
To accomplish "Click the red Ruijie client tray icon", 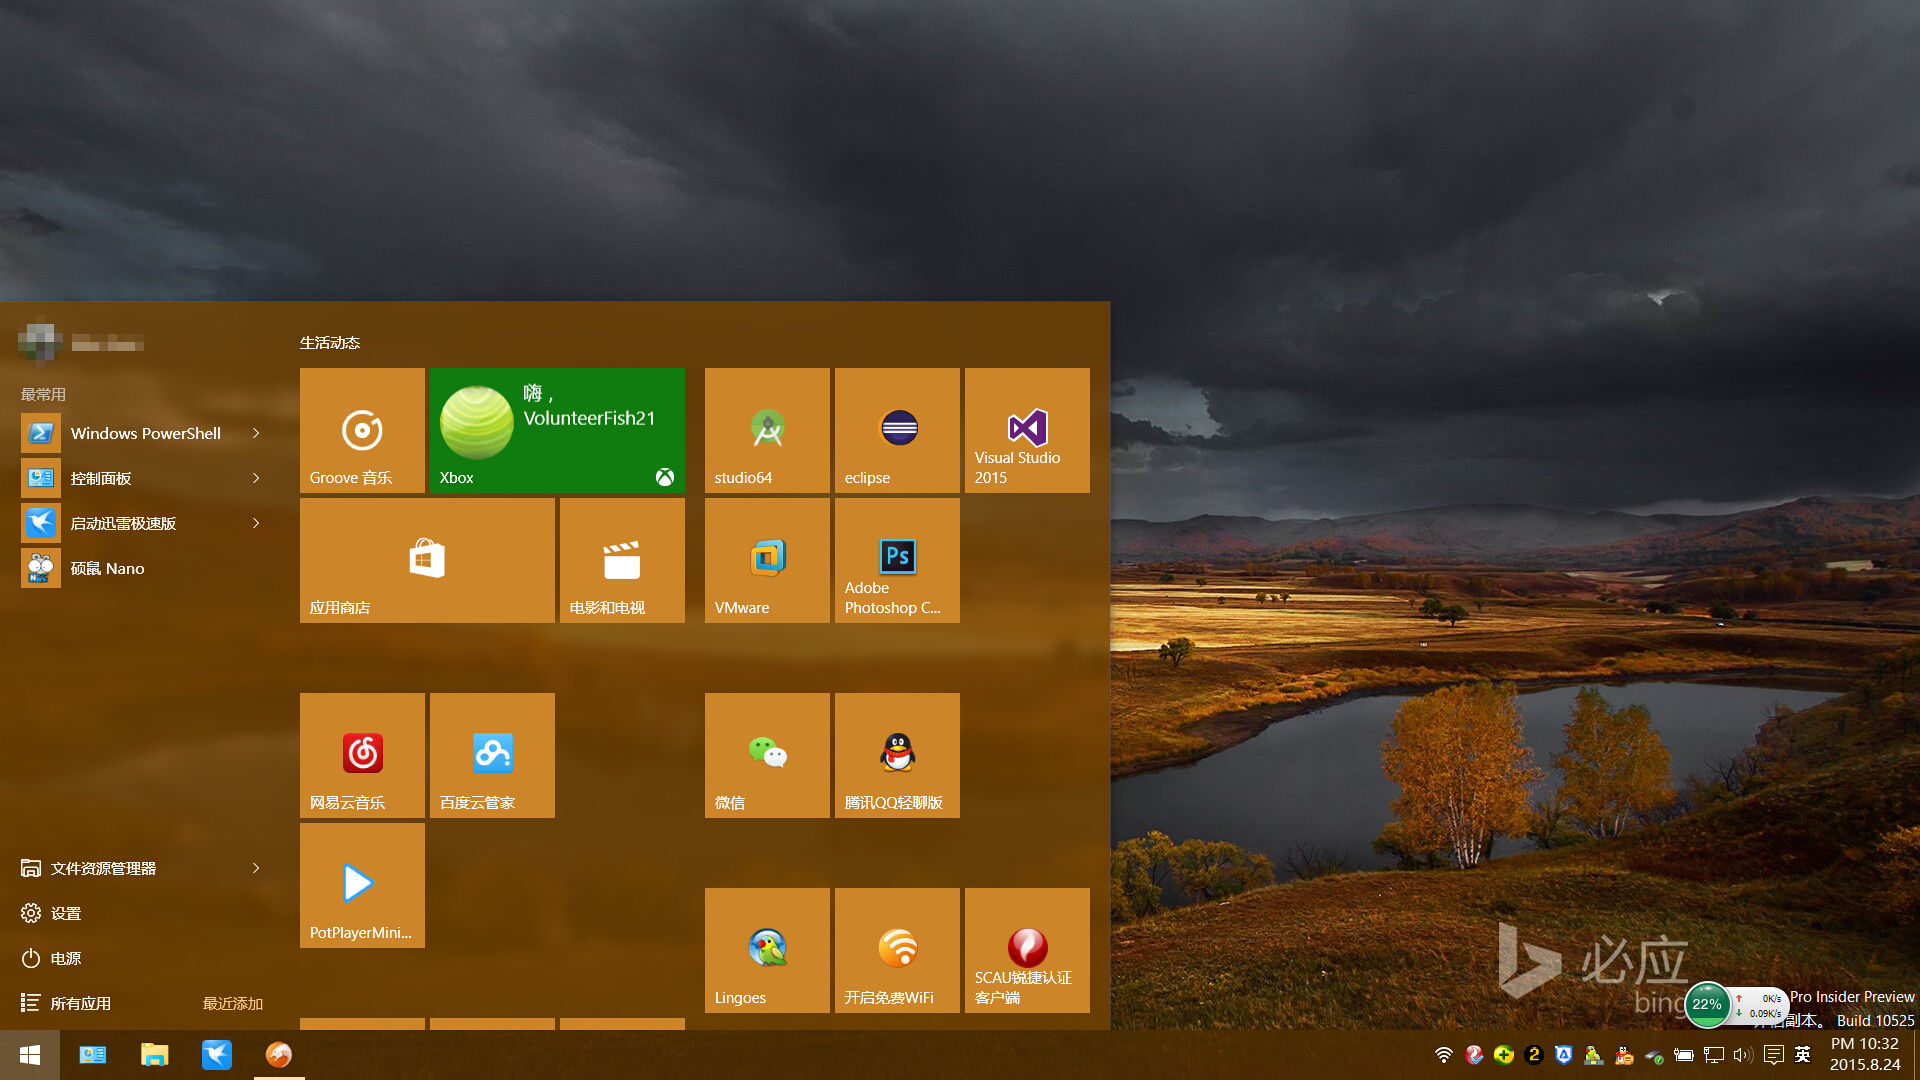I will click(x=1474, y=1055).
